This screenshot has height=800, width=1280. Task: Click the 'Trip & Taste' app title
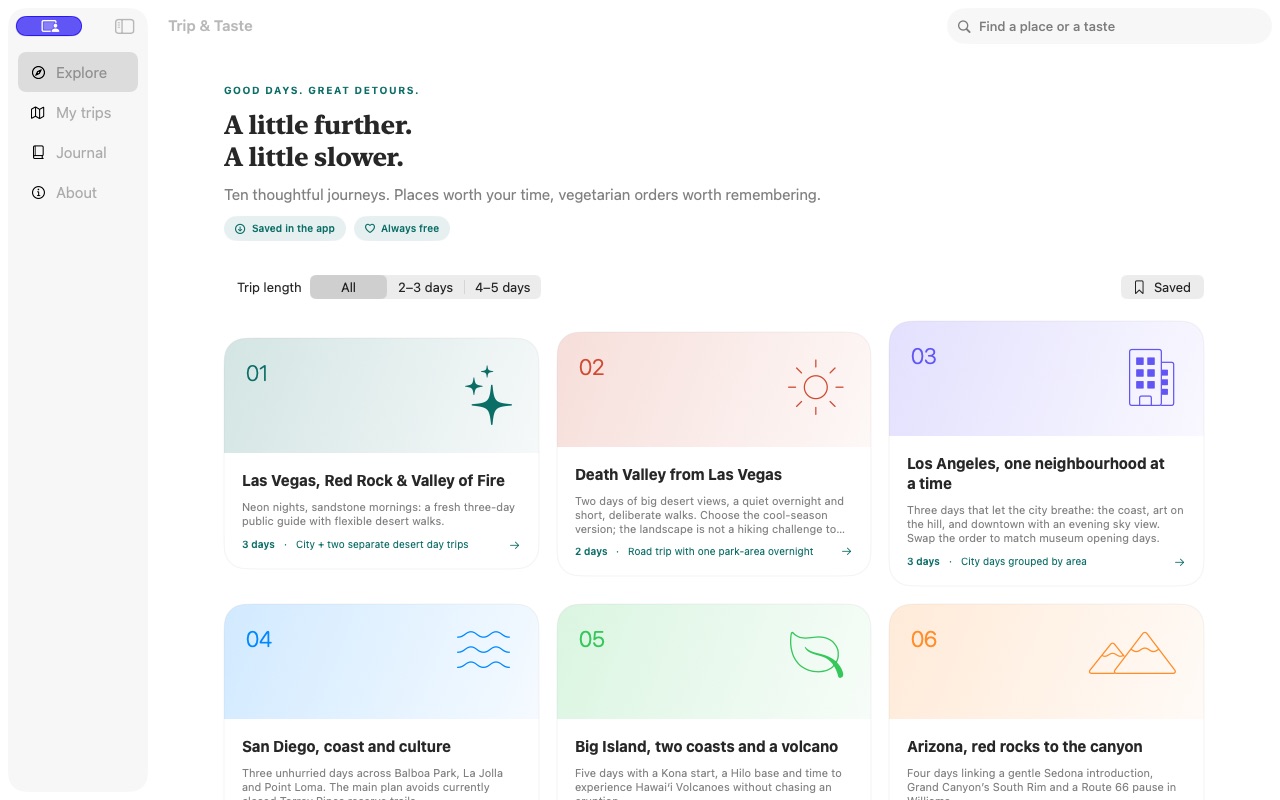(210, 26)
